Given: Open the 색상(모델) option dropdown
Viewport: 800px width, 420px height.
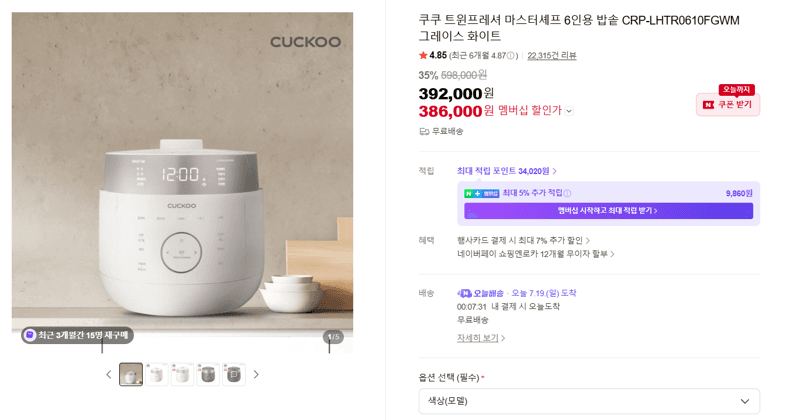Looking at the screenshot, I should click(x=589, y=401).
